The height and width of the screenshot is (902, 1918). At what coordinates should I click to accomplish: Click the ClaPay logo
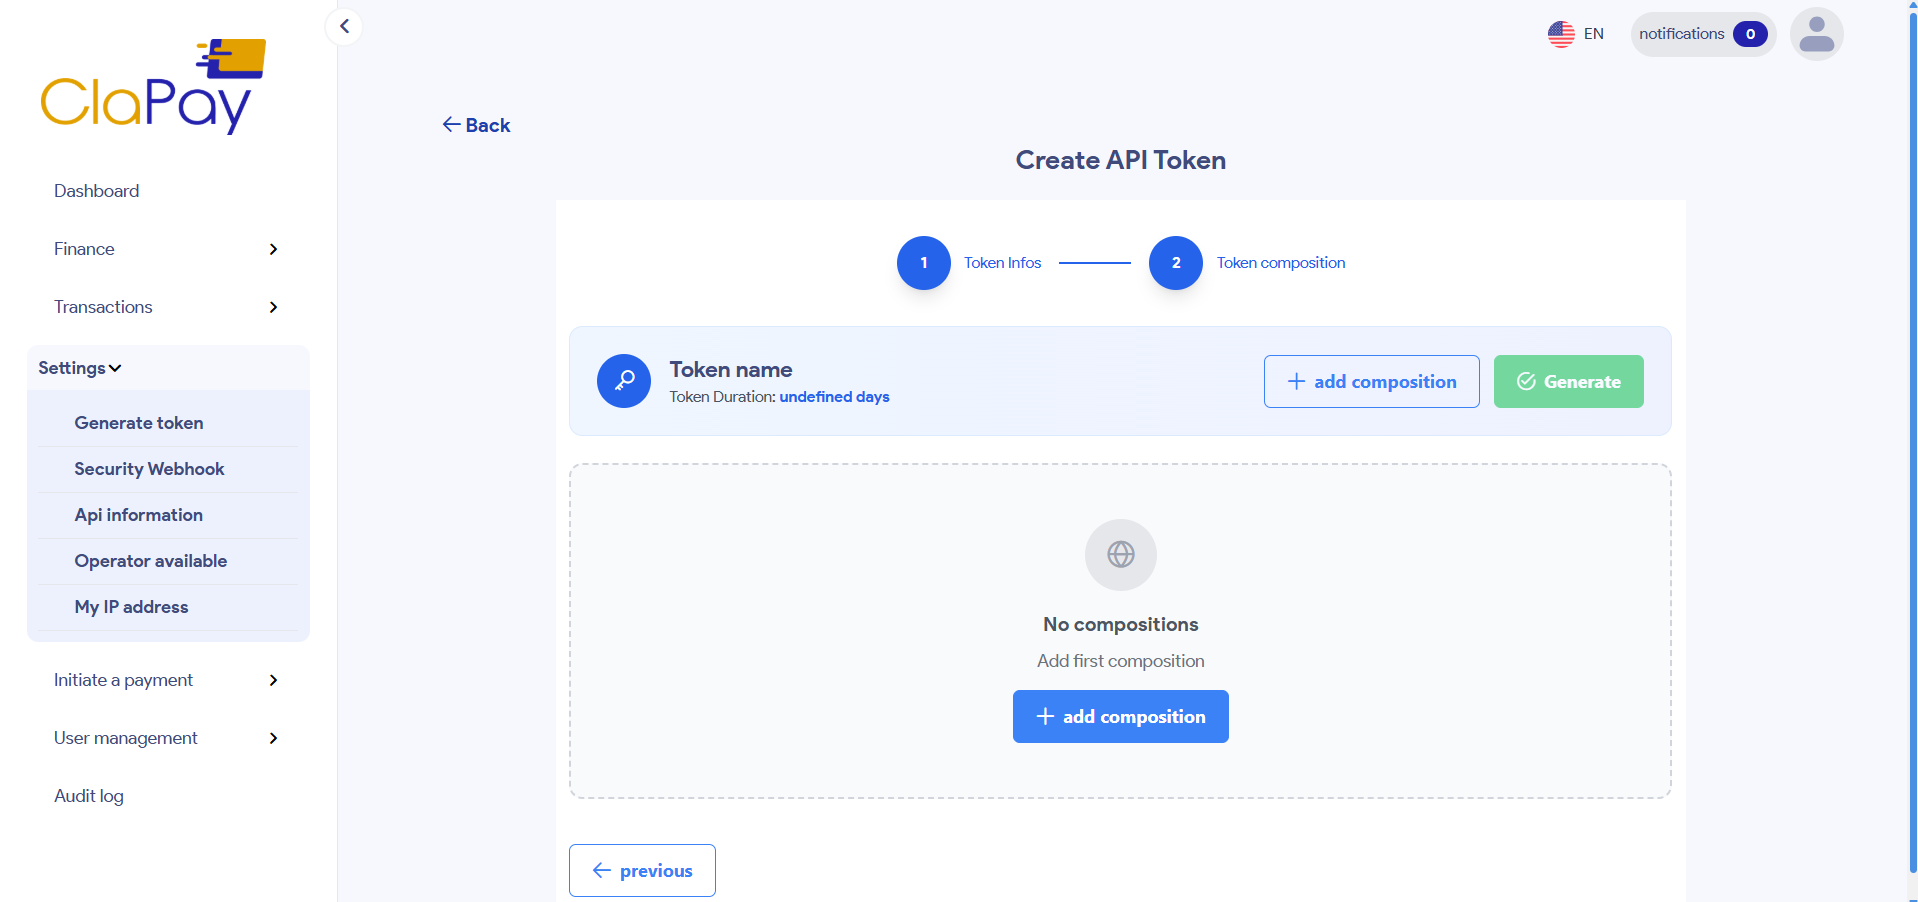pyautogui.click(x=152, y=85)
